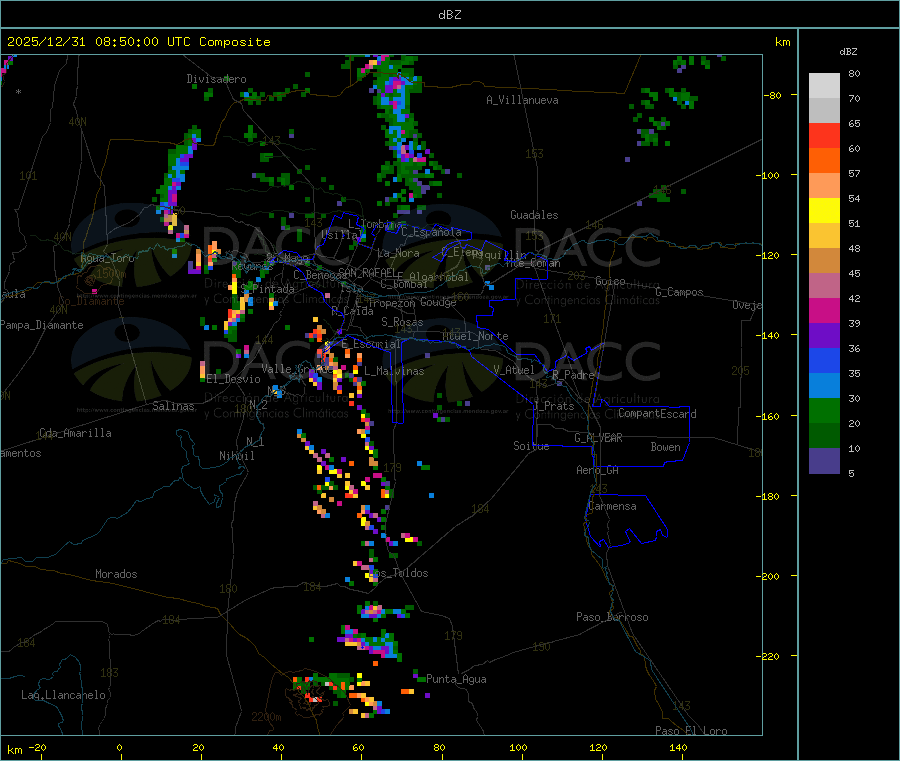Select the blue 35-36 dBZ legend swatch
The height and width of the screenshot is (761, 900).
coord(824,360)
